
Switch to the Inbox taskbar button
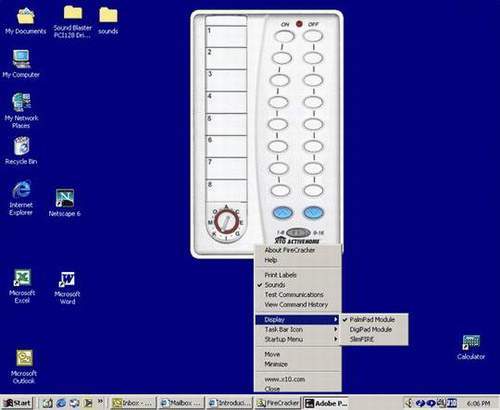point(132,403)
